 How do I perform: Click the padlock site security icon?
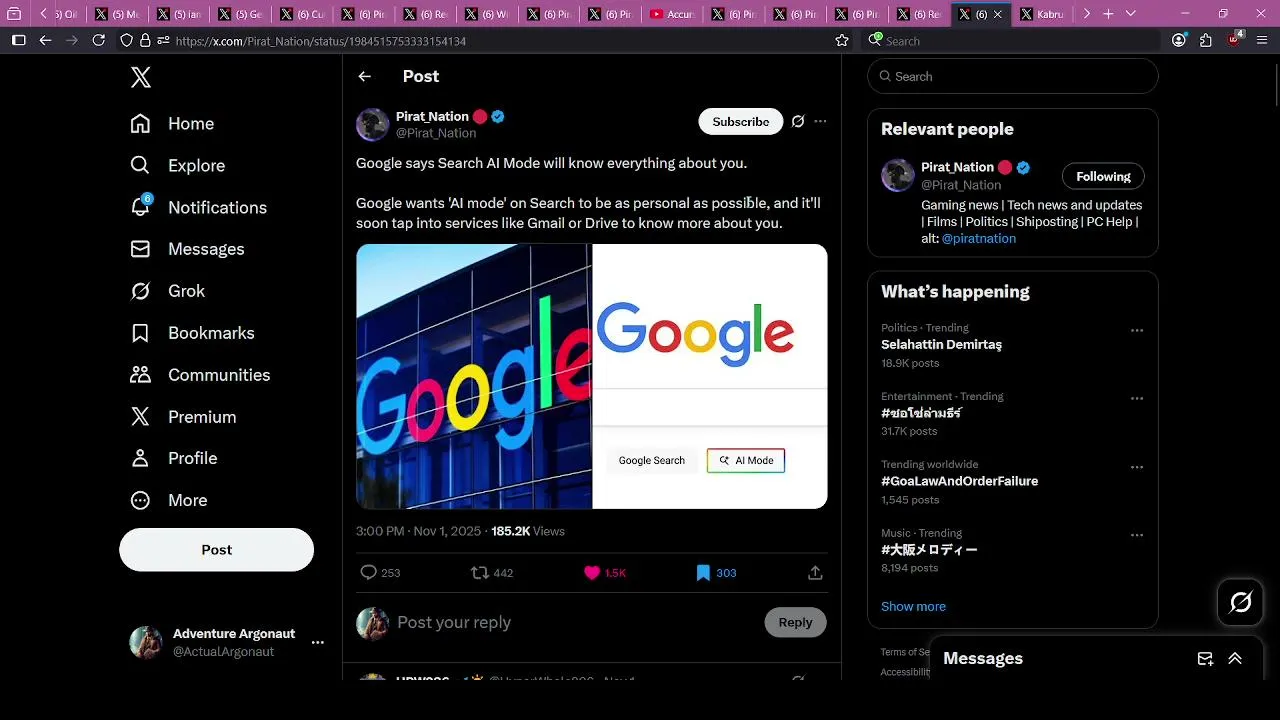146,41
